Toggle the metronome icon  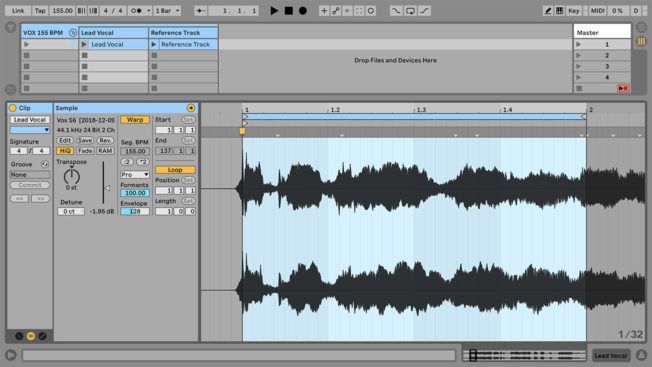pyautogui.click(x=136, y=11)
